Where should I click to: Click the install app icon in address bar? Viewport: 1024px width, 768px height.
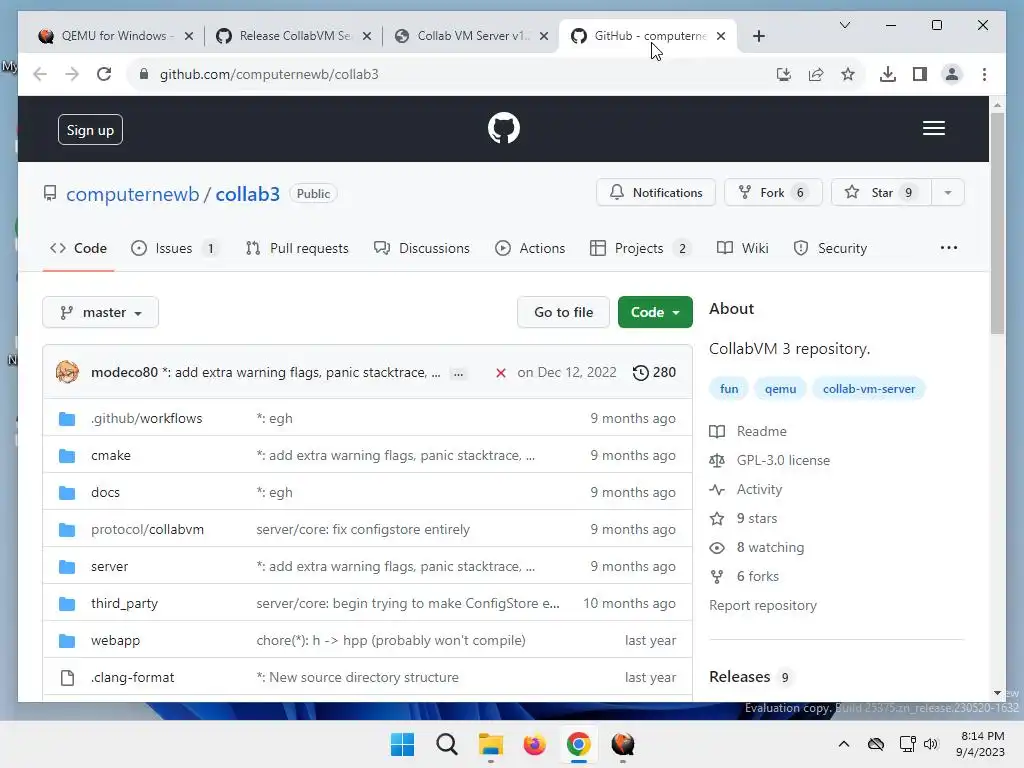(784, 74)
